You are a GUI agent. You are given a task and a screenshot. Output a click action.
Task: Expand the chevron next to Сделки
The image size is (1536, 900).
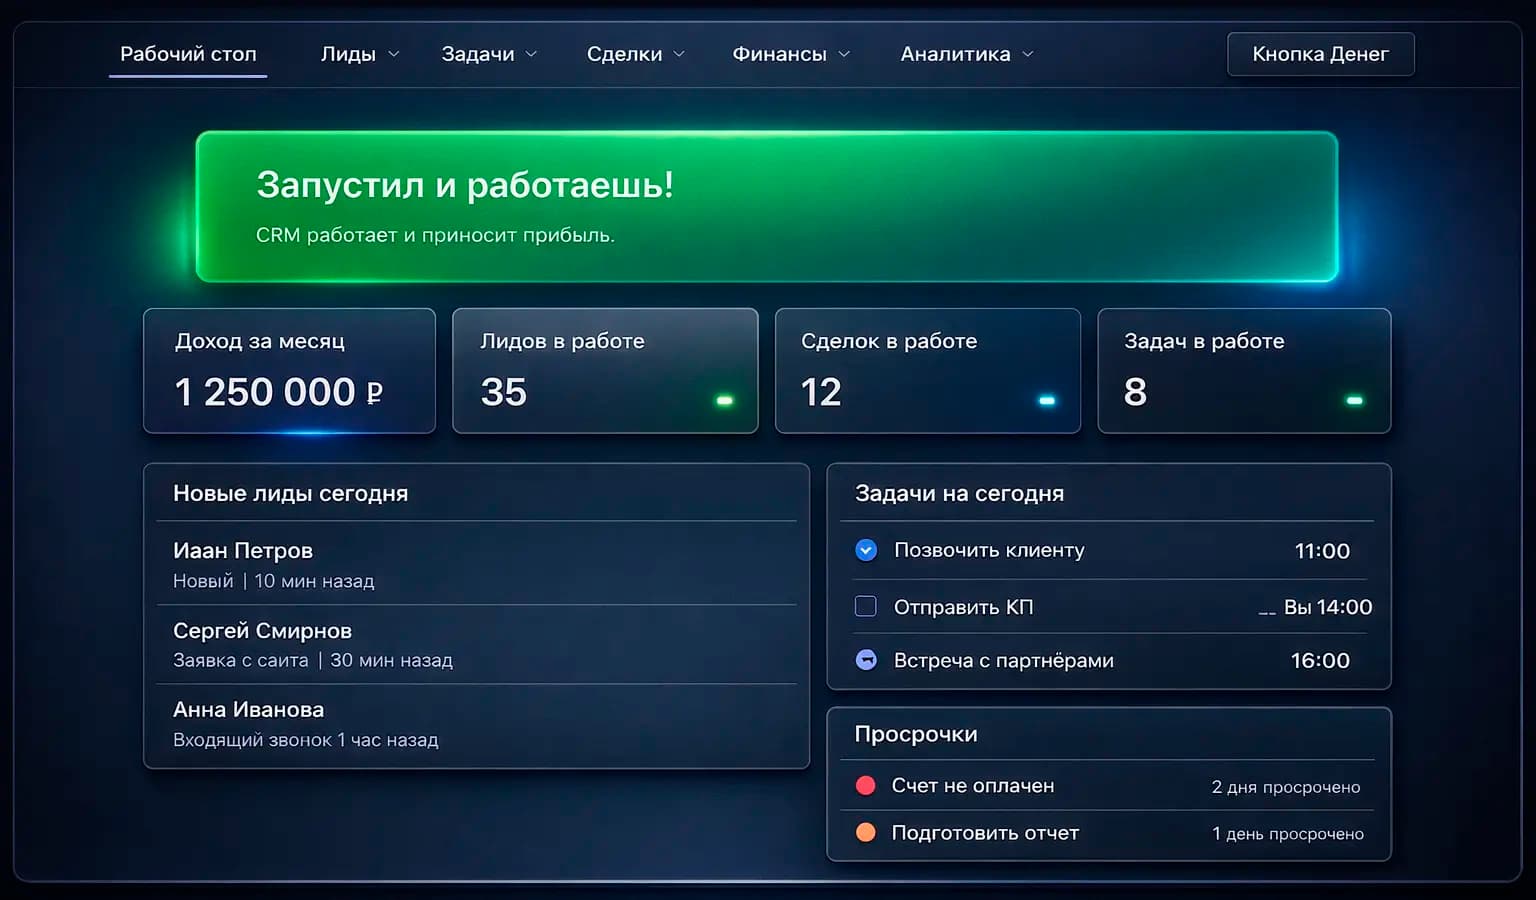click(679, 54)
